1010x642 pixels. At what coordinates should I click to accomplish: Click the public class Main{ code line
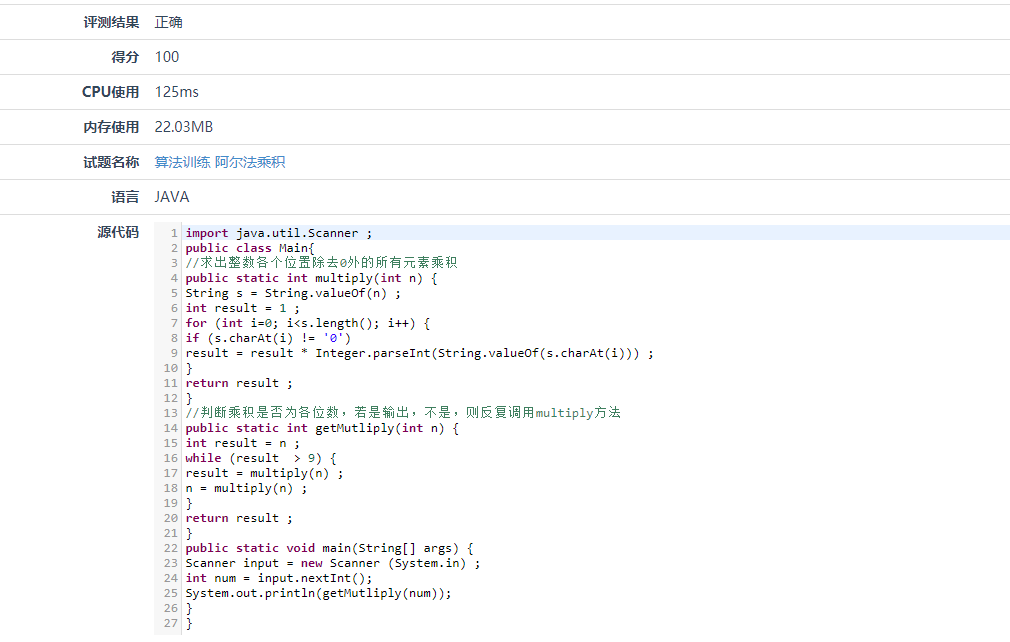pyautogui.click(x=250, y=248)
